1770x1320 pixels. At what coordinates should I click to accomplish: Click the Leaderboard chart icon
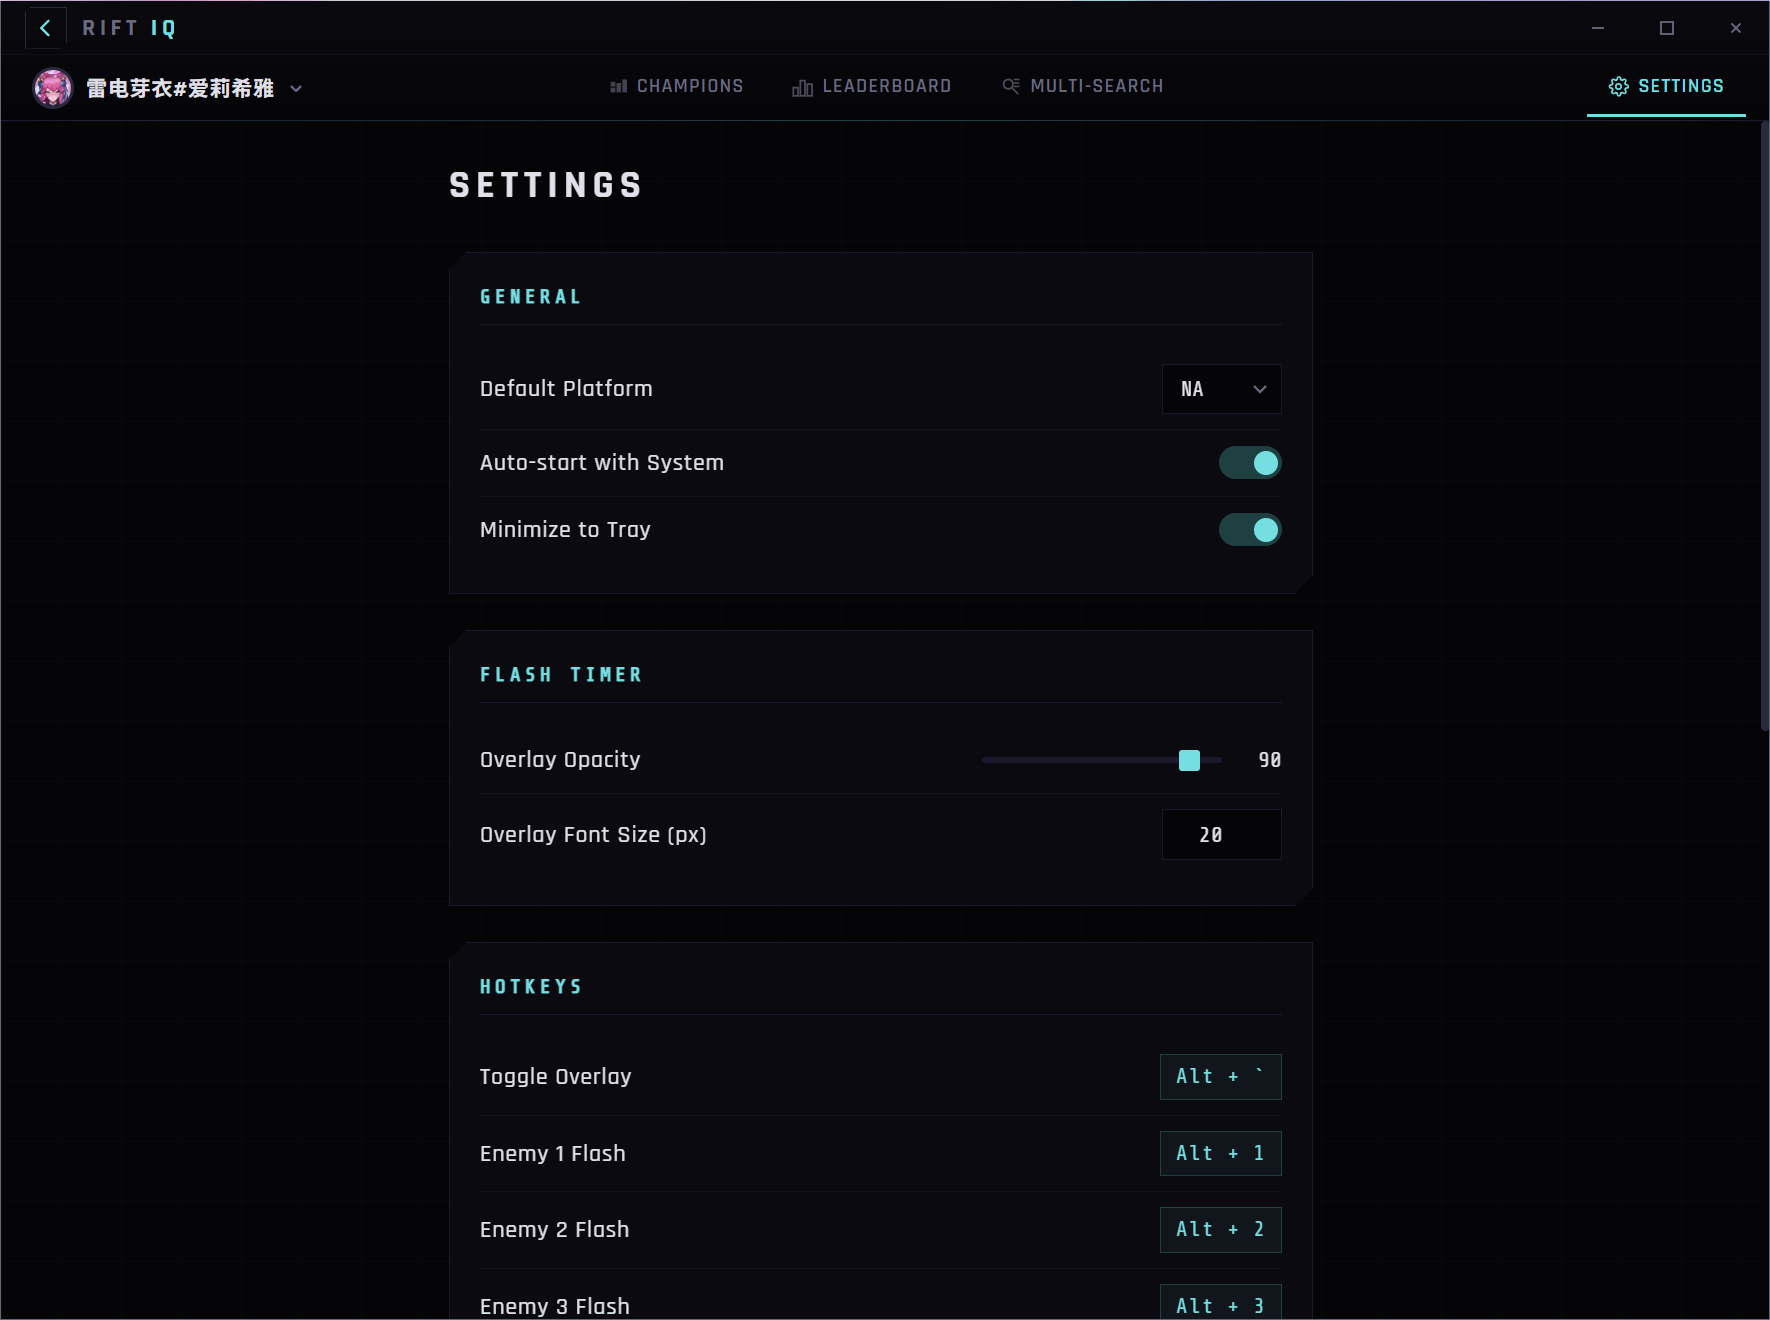pos(803,87)
